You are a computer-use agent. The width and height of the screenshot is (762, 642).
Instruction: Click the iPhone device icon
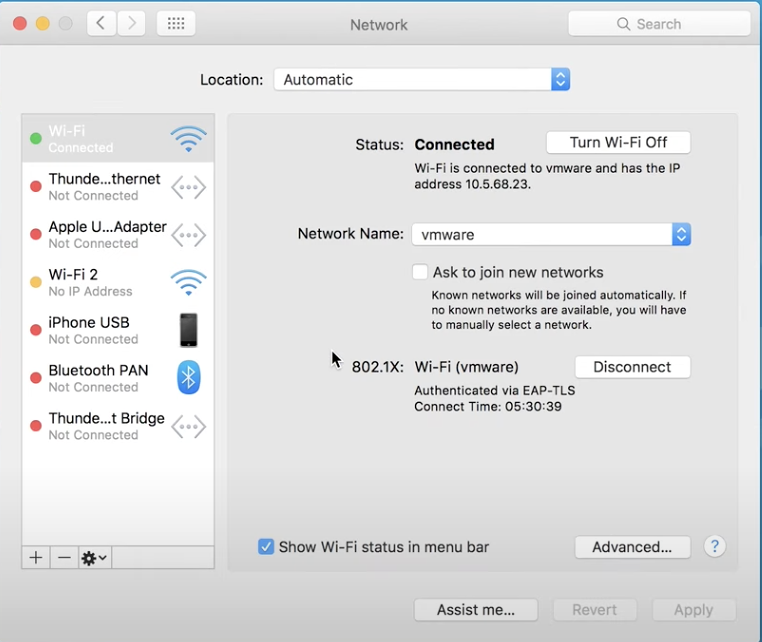[189, 330]
